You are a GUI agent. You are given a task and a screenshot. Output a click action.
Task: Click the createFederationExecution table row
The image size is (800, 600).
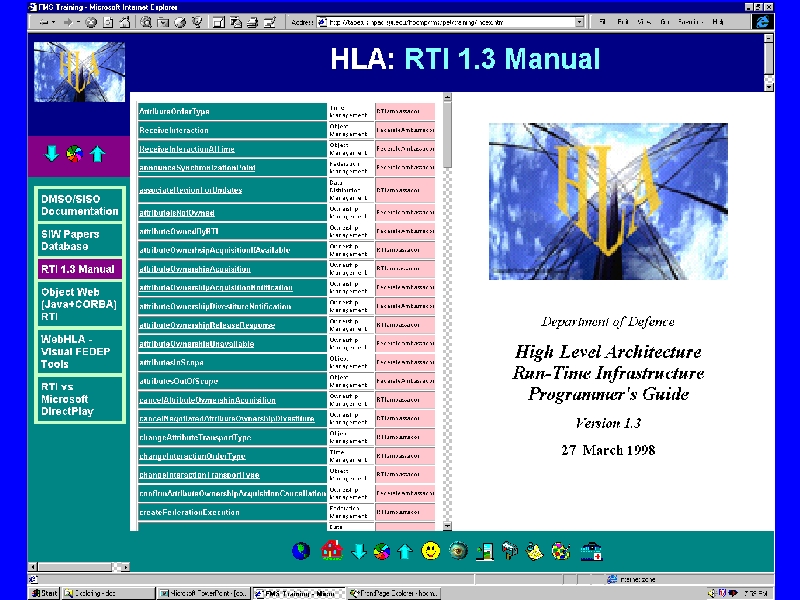pyautogui.click(x=286, y=512)
